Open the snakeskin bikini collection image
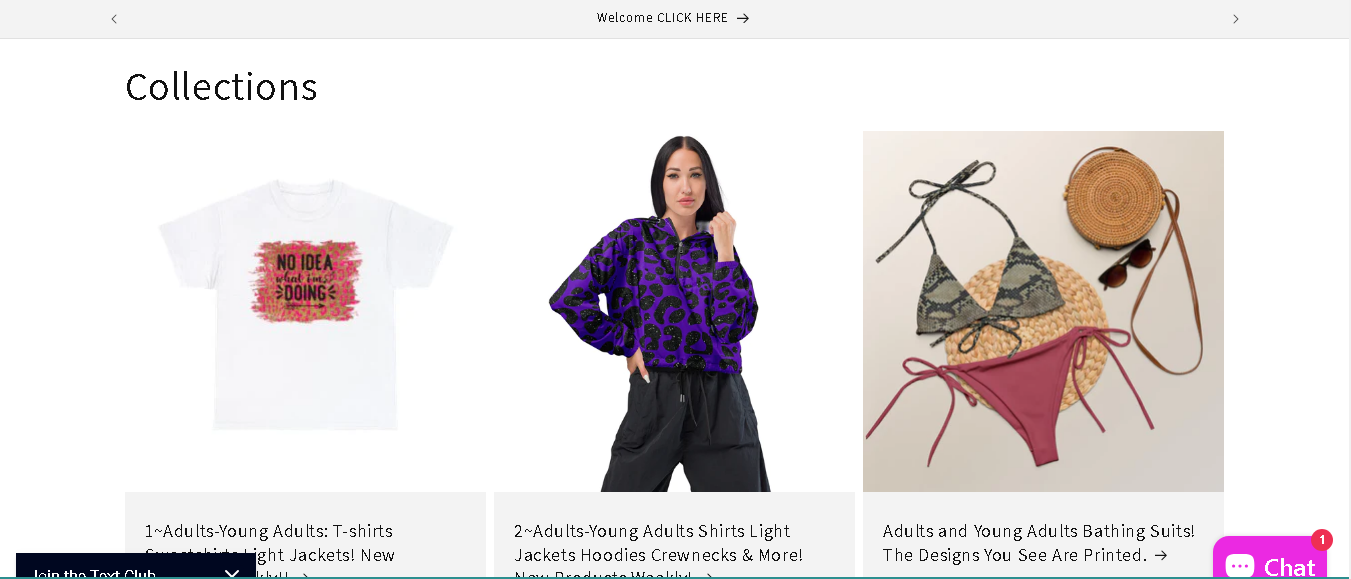This screenshot has height=579, width=1351. pos(1043,311)
